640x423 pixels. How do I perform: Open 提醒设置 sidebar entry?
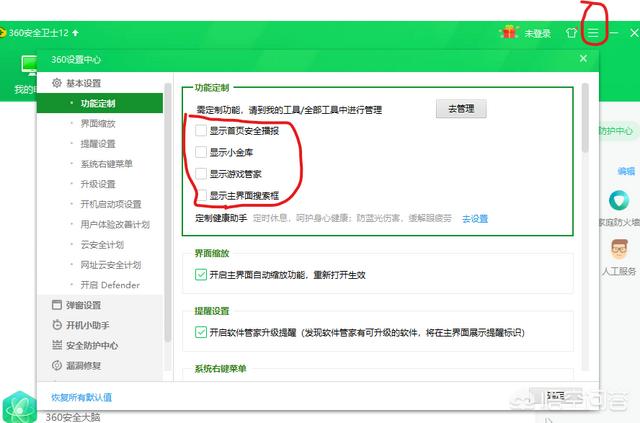pos(98,144)
